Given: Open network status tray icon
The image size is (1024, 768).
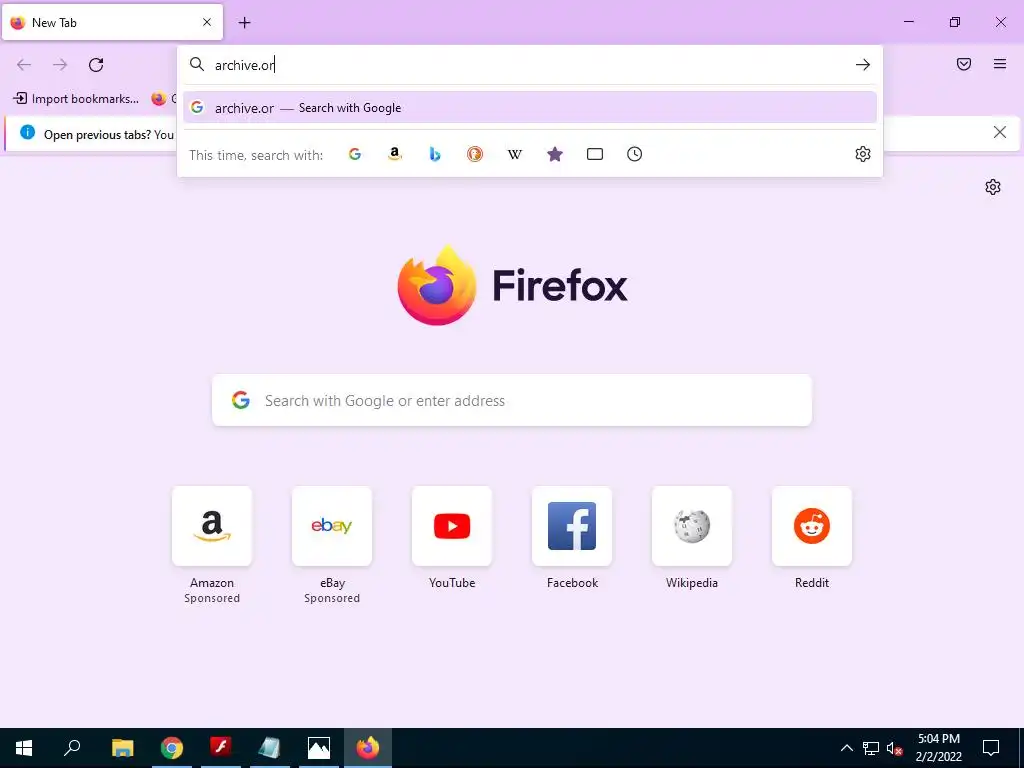Looking at the screenshot, I should pyautogui.click(x=871, y=748).
